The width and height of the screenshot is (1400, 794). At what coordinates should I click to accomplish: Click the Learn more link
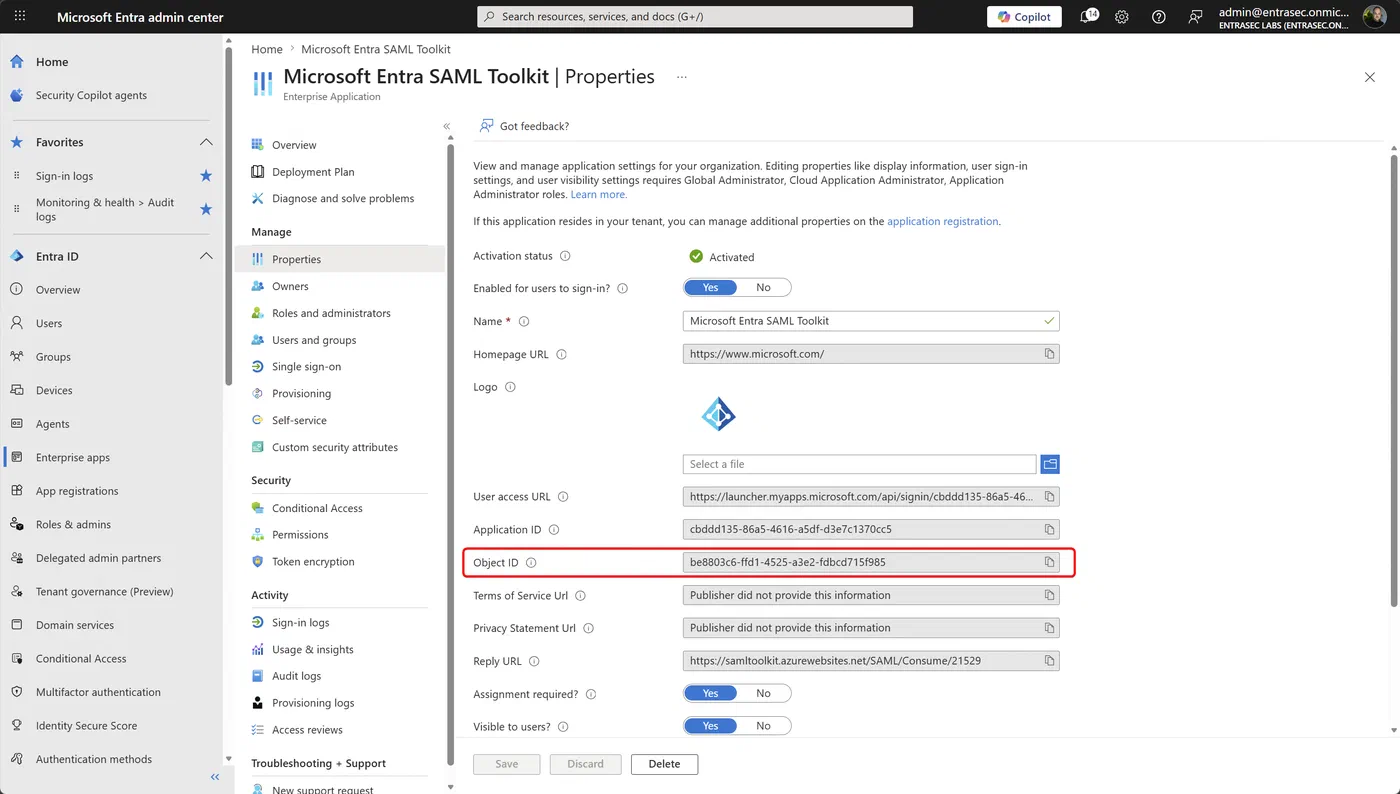tap(598, 194)
